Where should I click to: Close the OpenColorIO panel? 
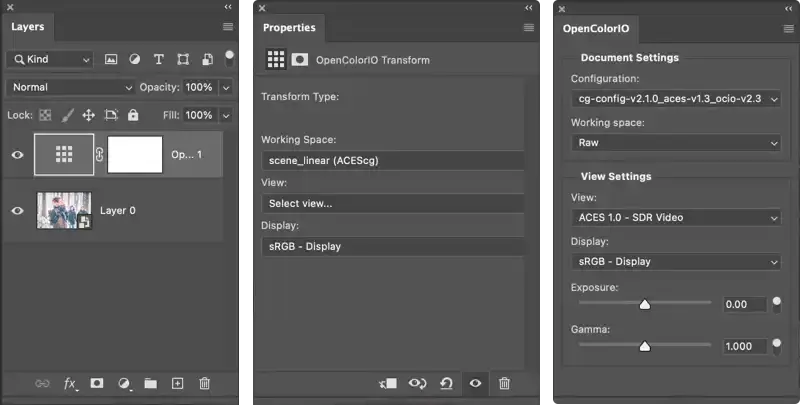[x=562, y=9]
